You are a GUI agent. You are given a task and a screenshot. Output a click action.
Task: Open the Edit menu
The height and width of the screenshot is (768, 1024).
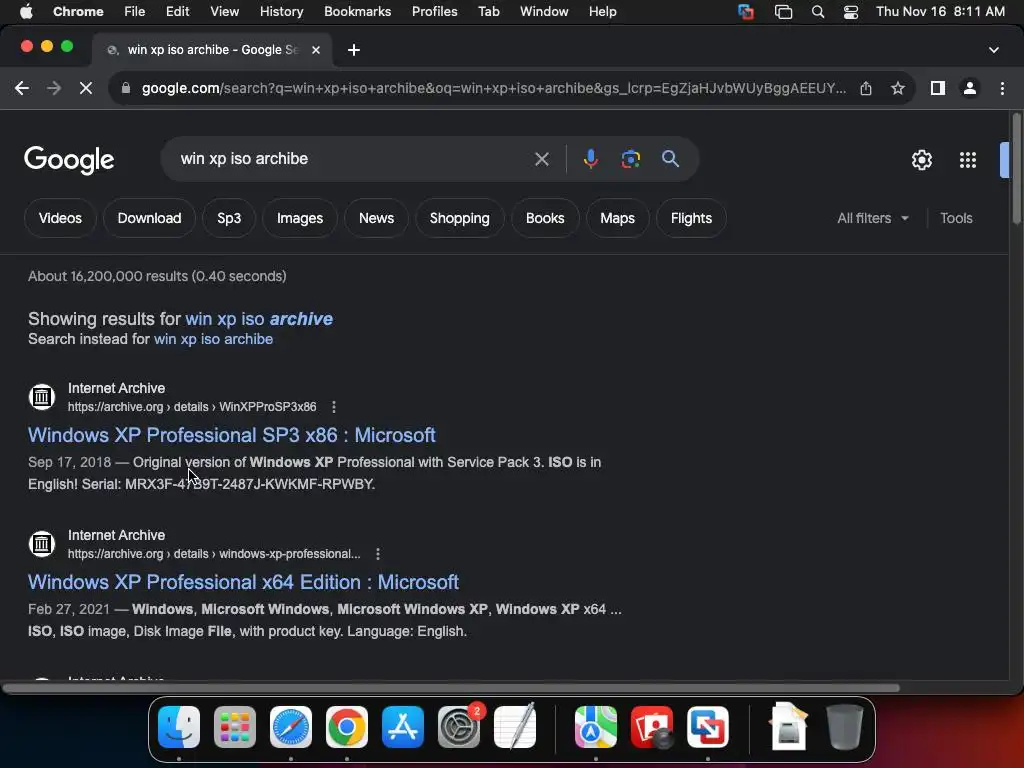[177, 12]
